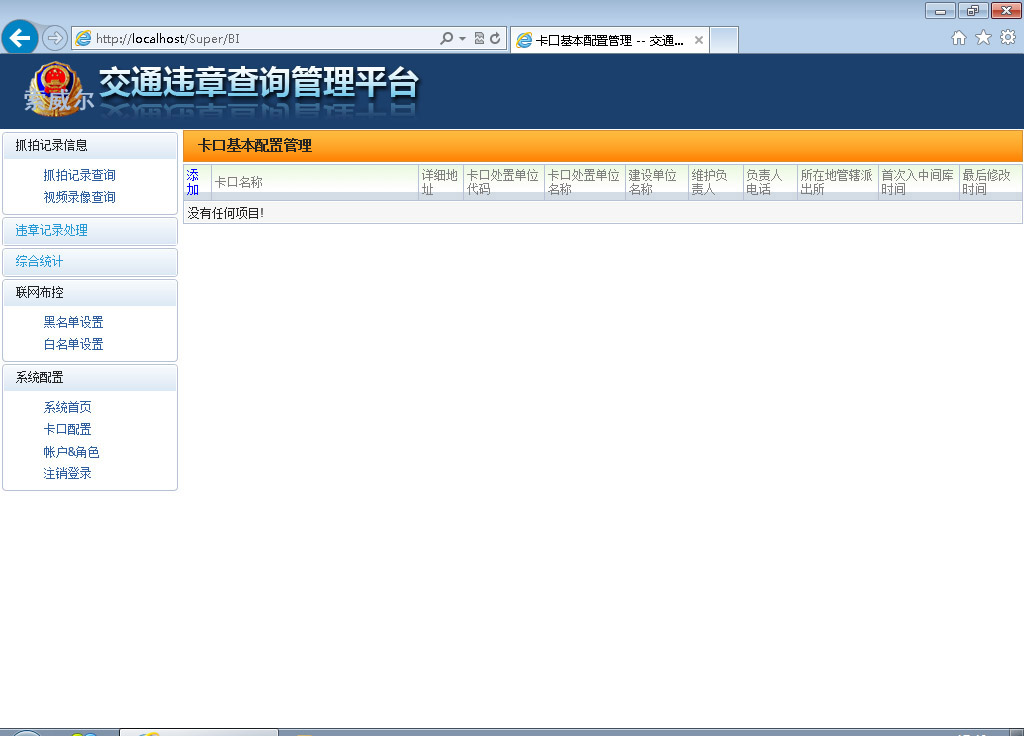Refresh the page with the reload icon

tap(494, 39)
